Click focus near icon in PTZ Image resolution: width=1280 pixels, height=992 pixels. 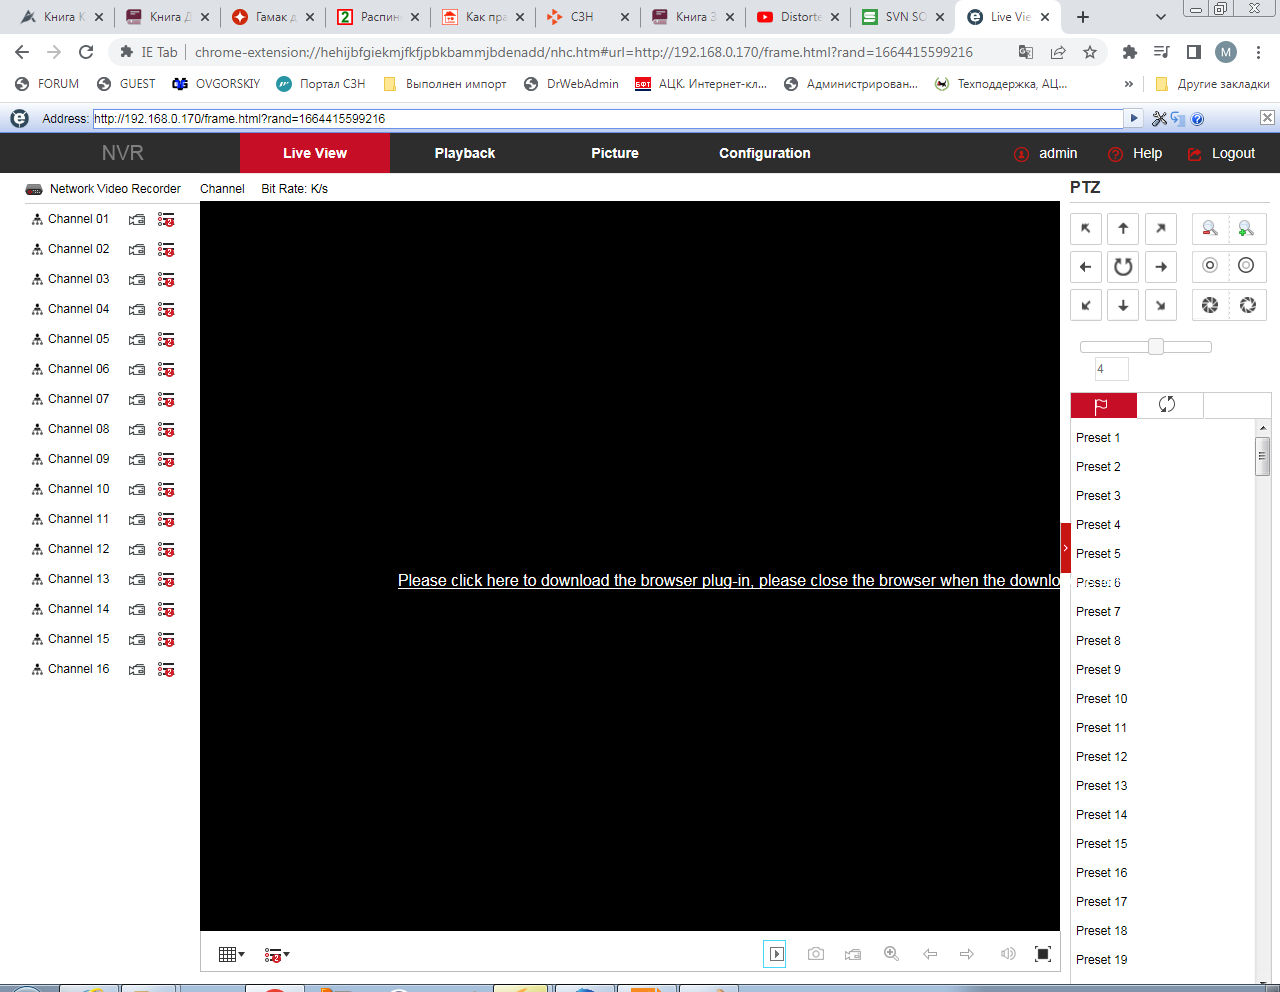(1210, 266)
